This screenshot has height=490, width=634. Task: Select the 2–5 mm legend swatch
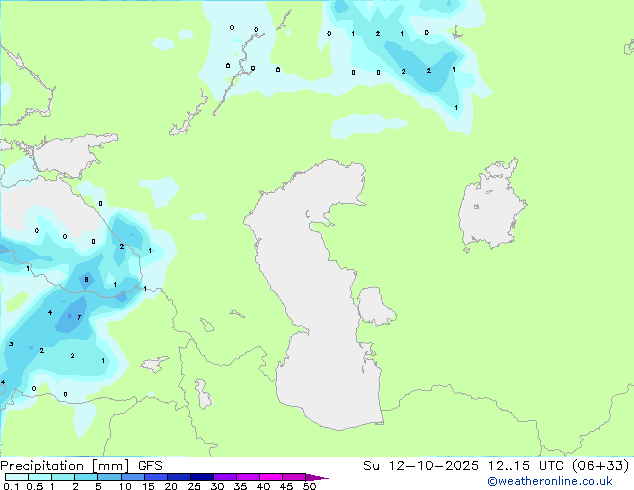[x=86, y=477]
